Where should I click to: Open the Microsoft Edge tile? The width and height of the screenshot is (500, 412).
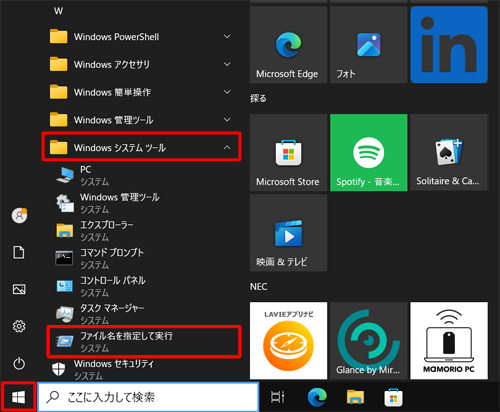(x=288, y=45)
